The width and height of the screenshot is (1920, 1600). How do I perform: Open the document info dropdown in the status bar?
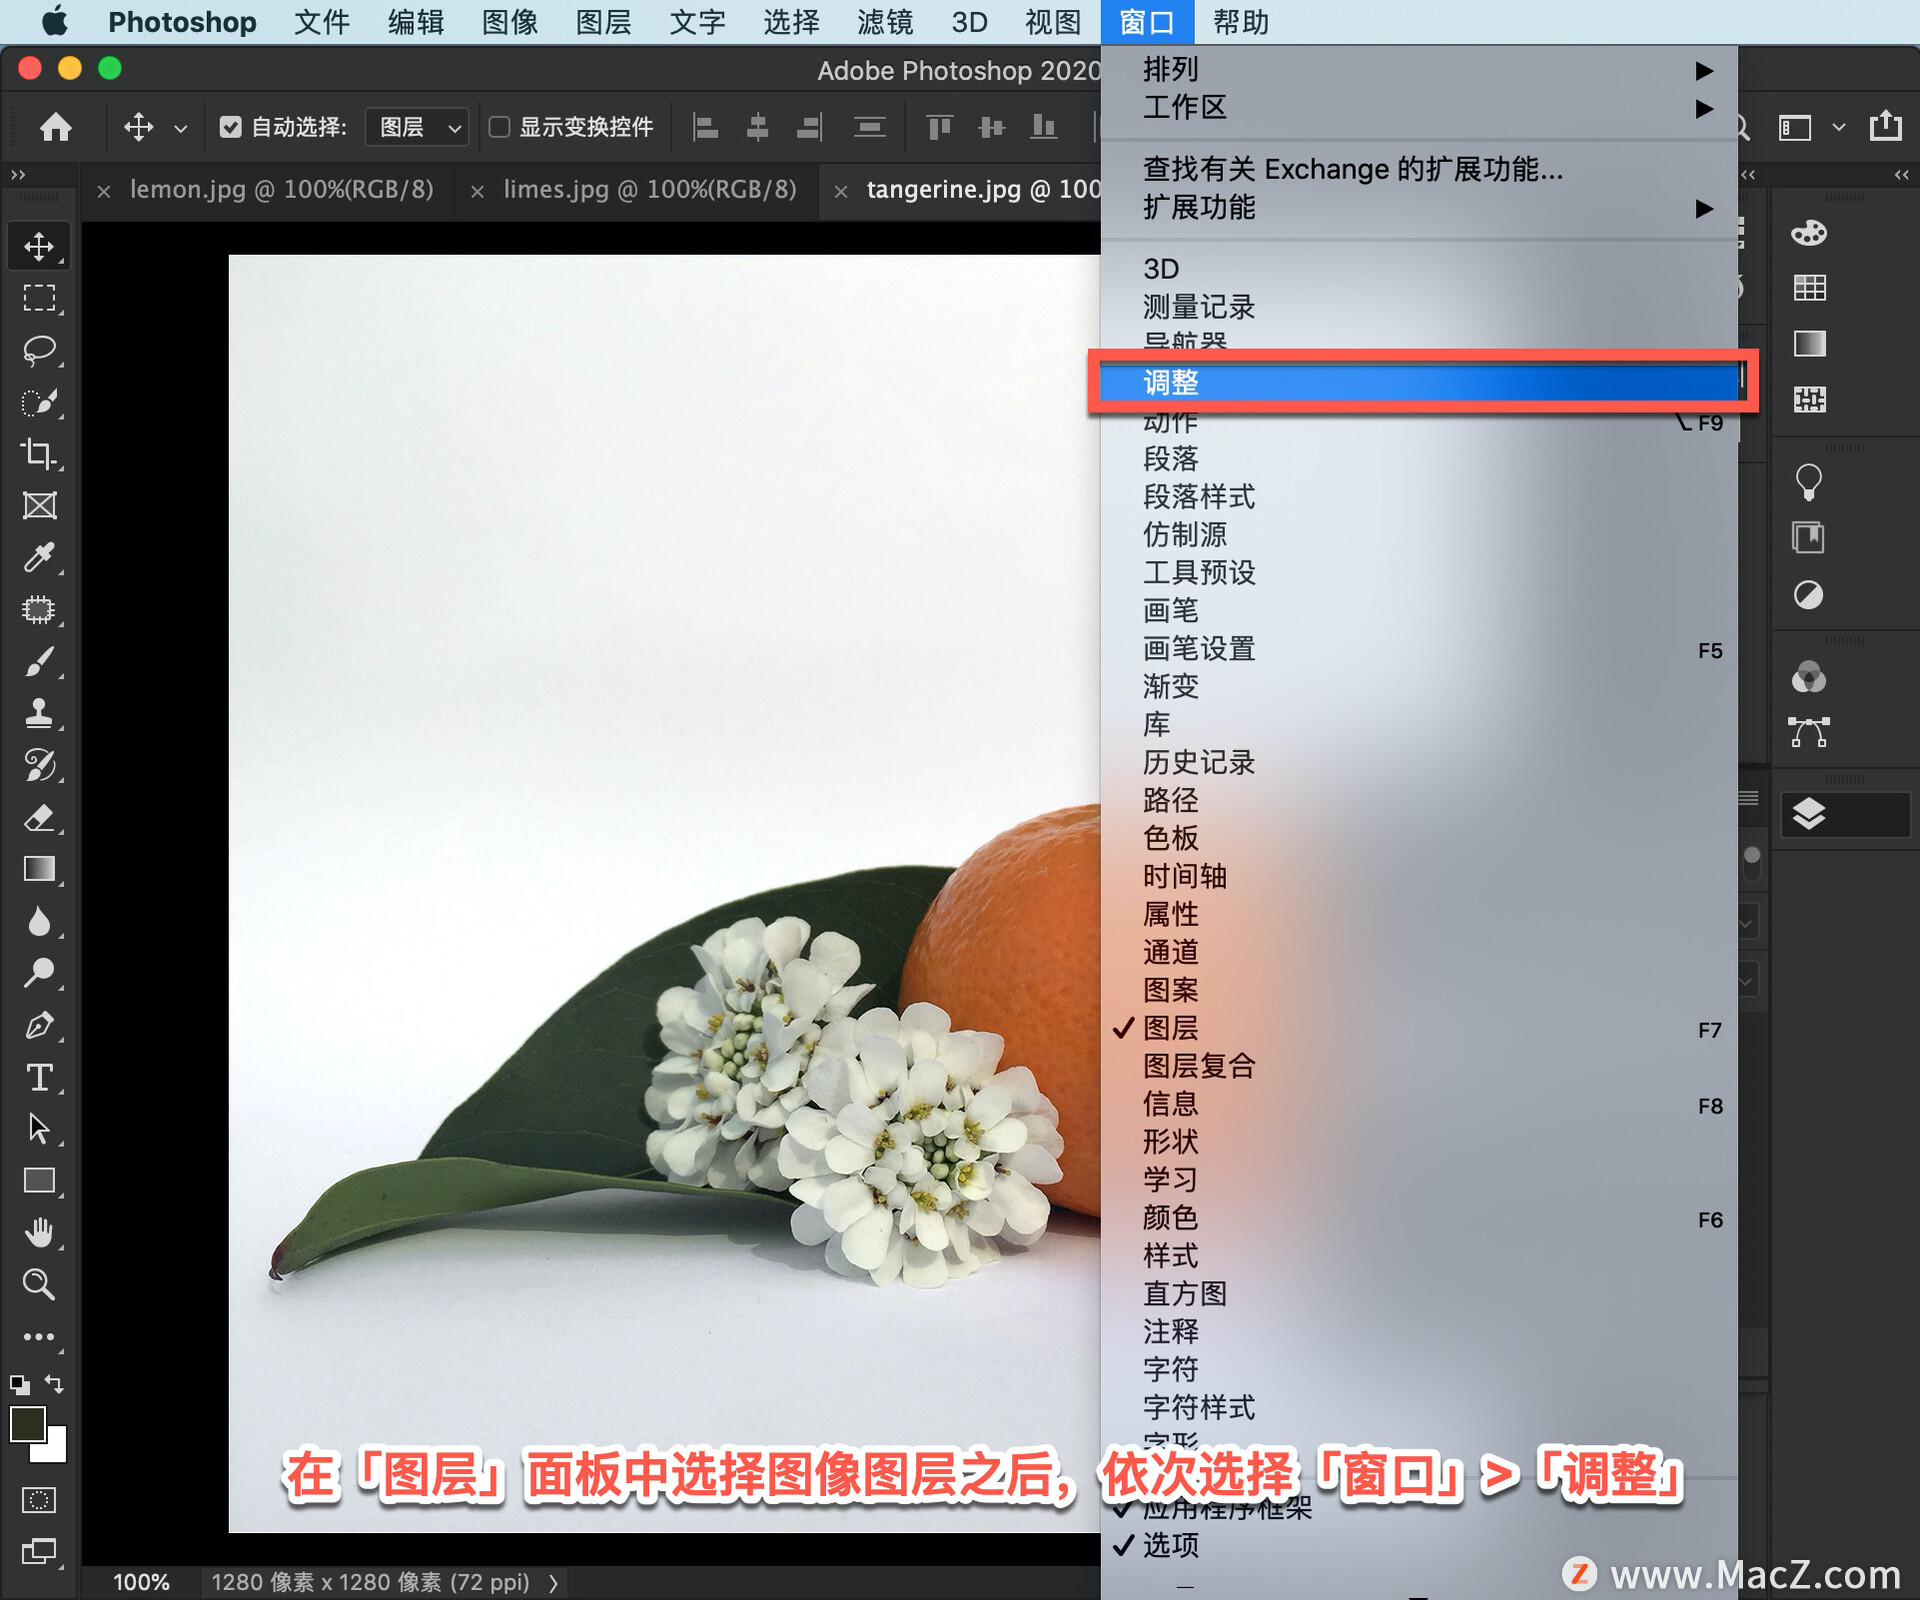pos(556,1581)
